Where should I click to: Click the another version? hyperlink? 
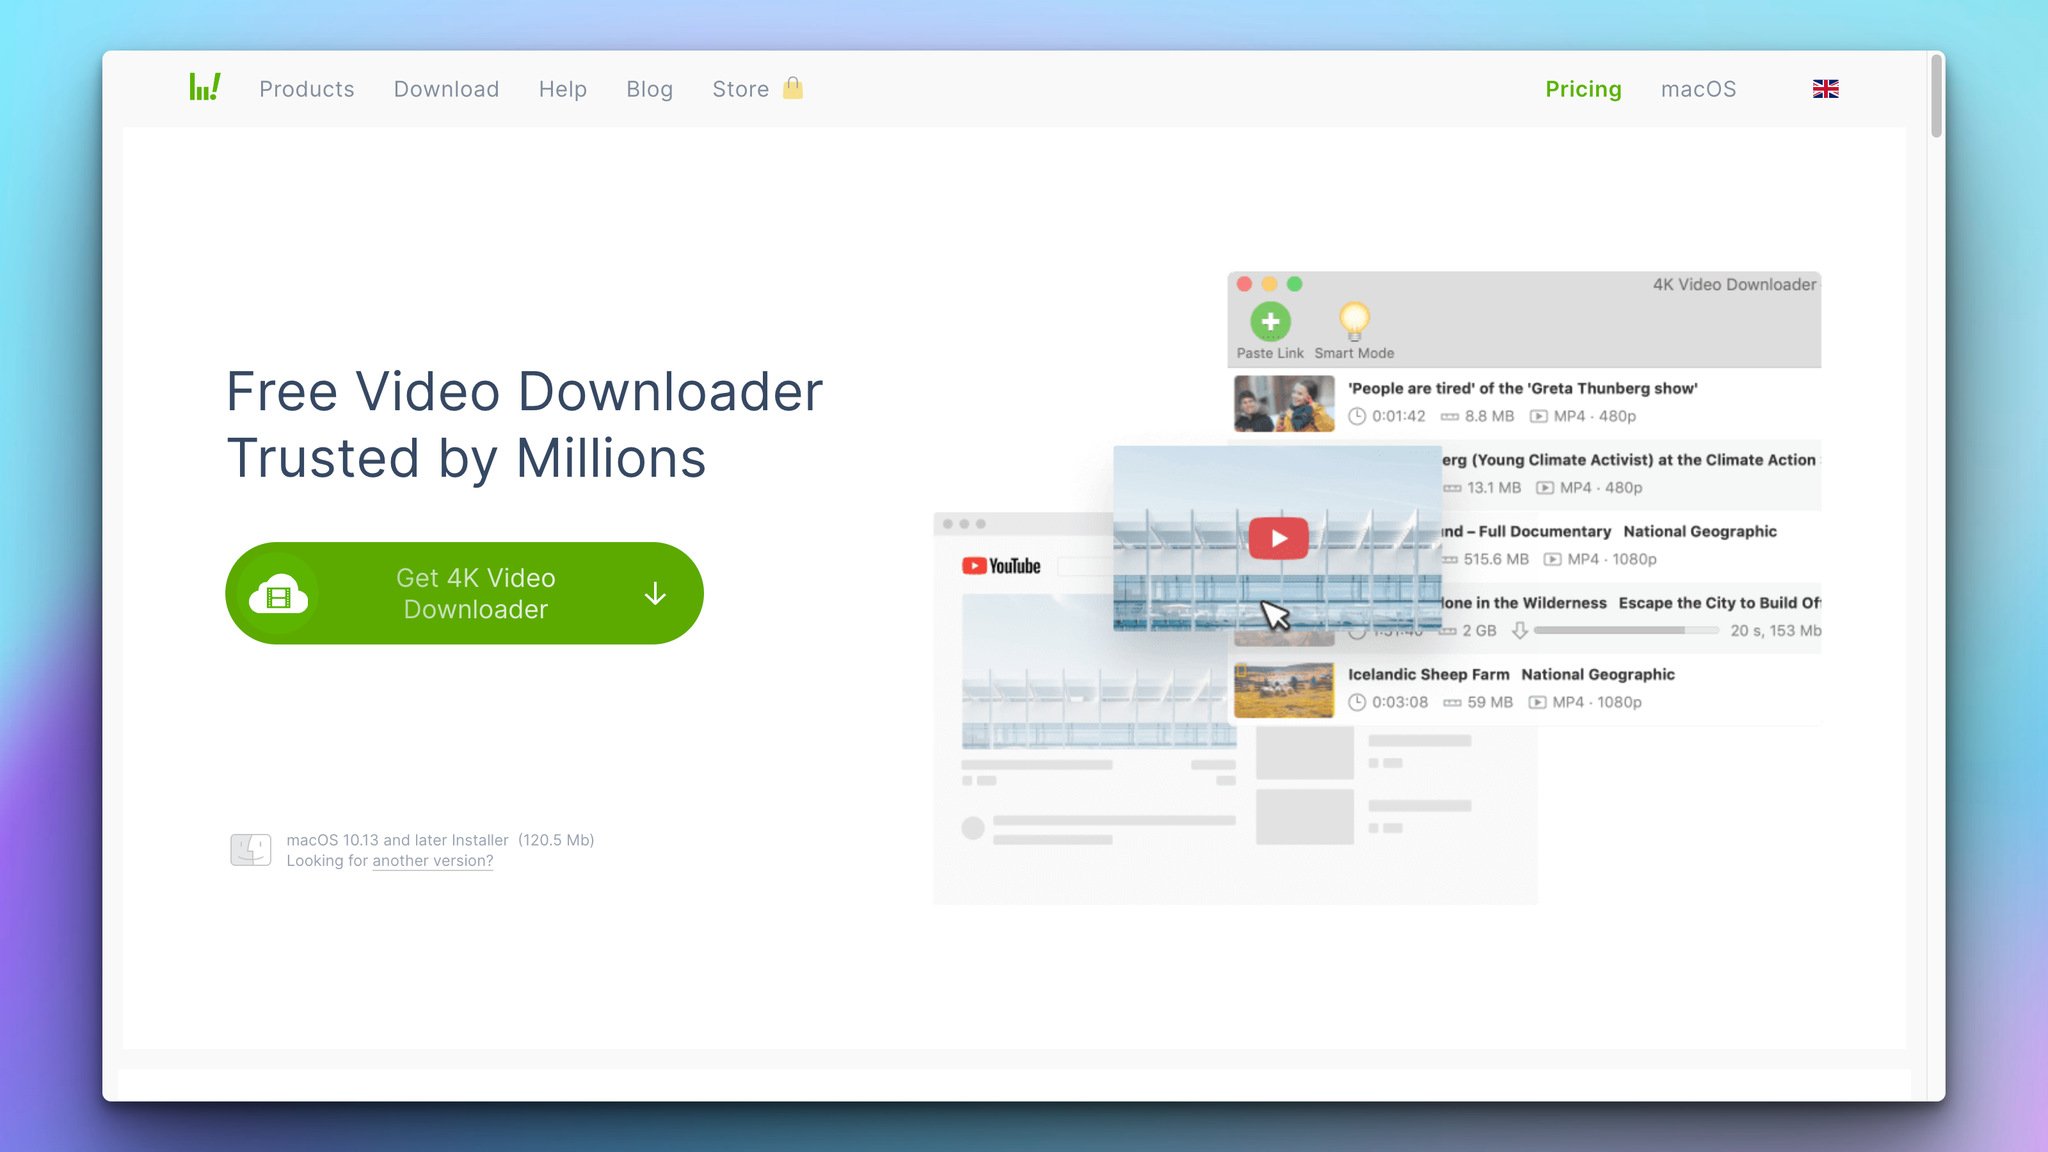(428, 859)
